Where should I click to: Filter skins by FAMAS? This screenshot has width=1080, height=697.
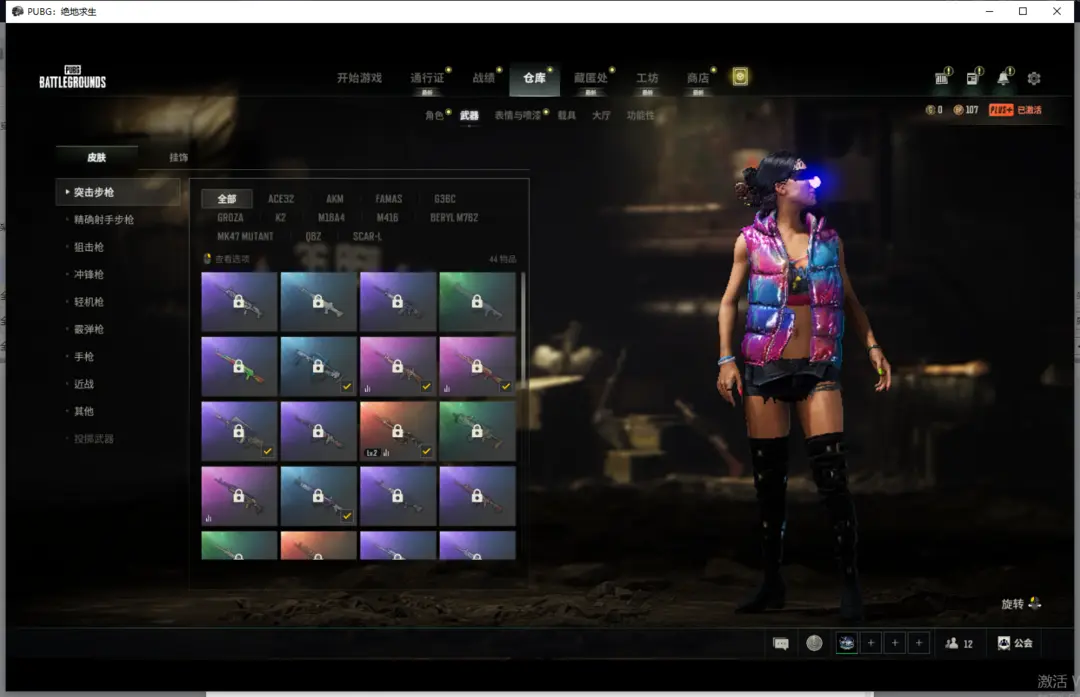[388, 199]
